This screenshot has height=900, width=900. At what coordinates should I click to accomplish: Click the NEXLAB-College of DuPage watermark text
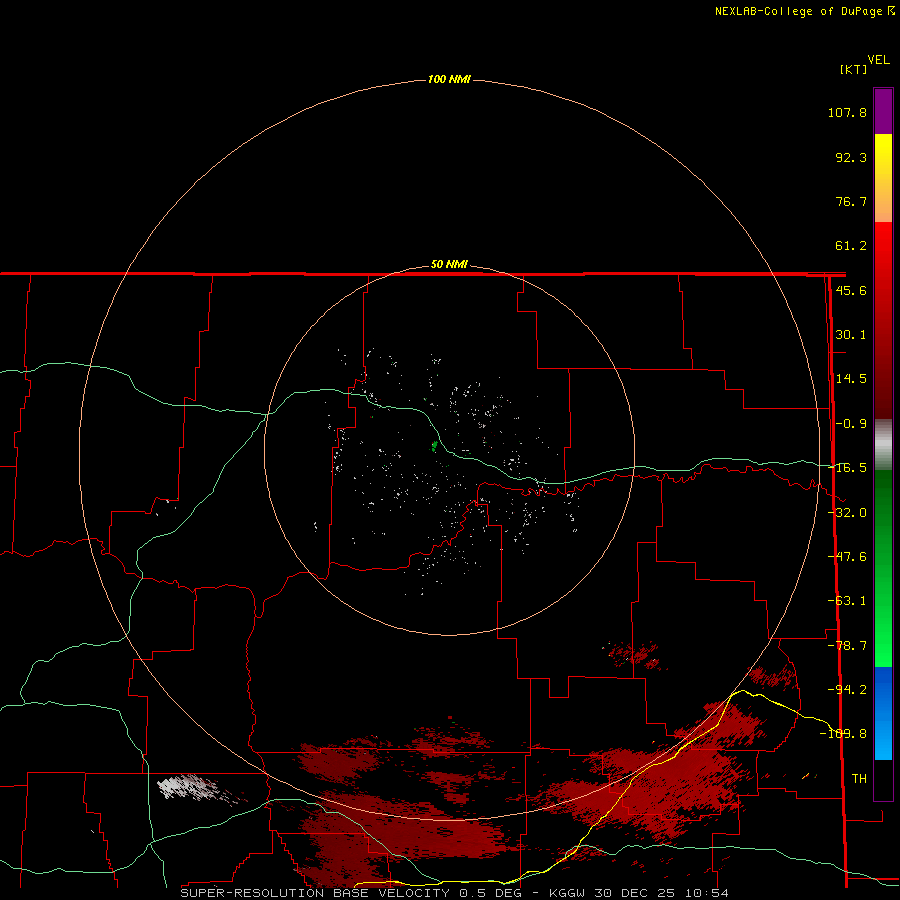pos(799,11)
